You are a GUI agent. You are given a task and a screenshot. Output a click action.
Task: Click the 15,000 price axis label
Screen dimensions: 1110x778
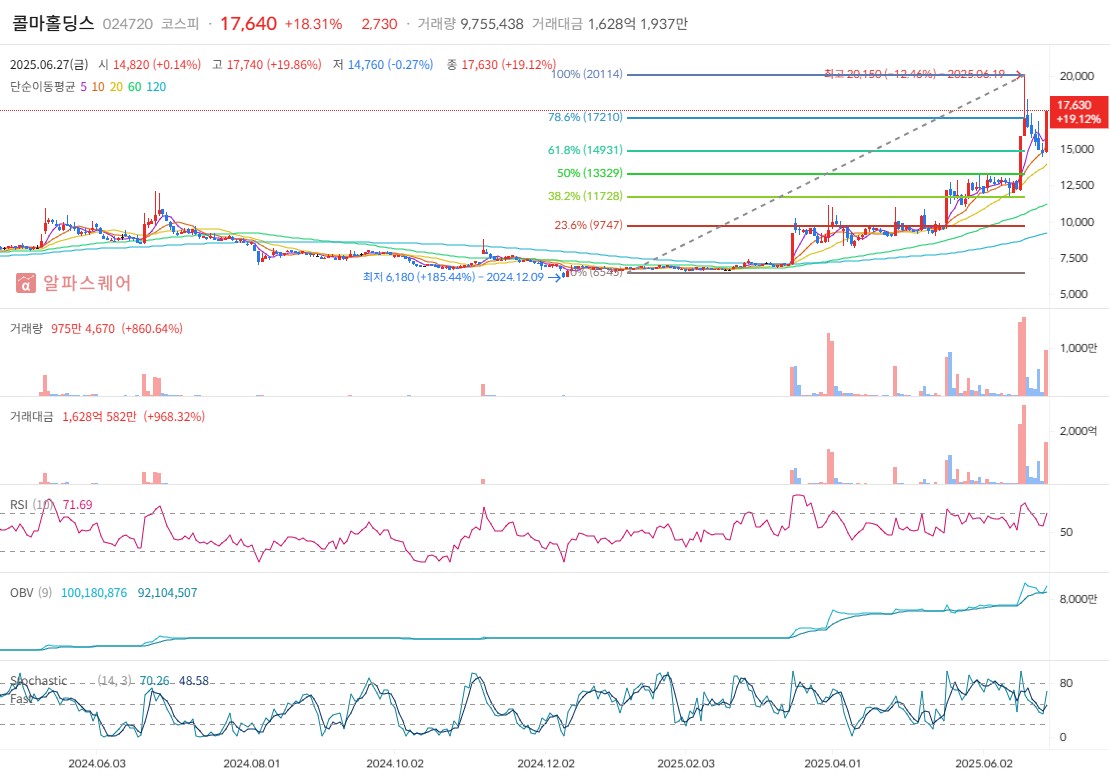1076,149
